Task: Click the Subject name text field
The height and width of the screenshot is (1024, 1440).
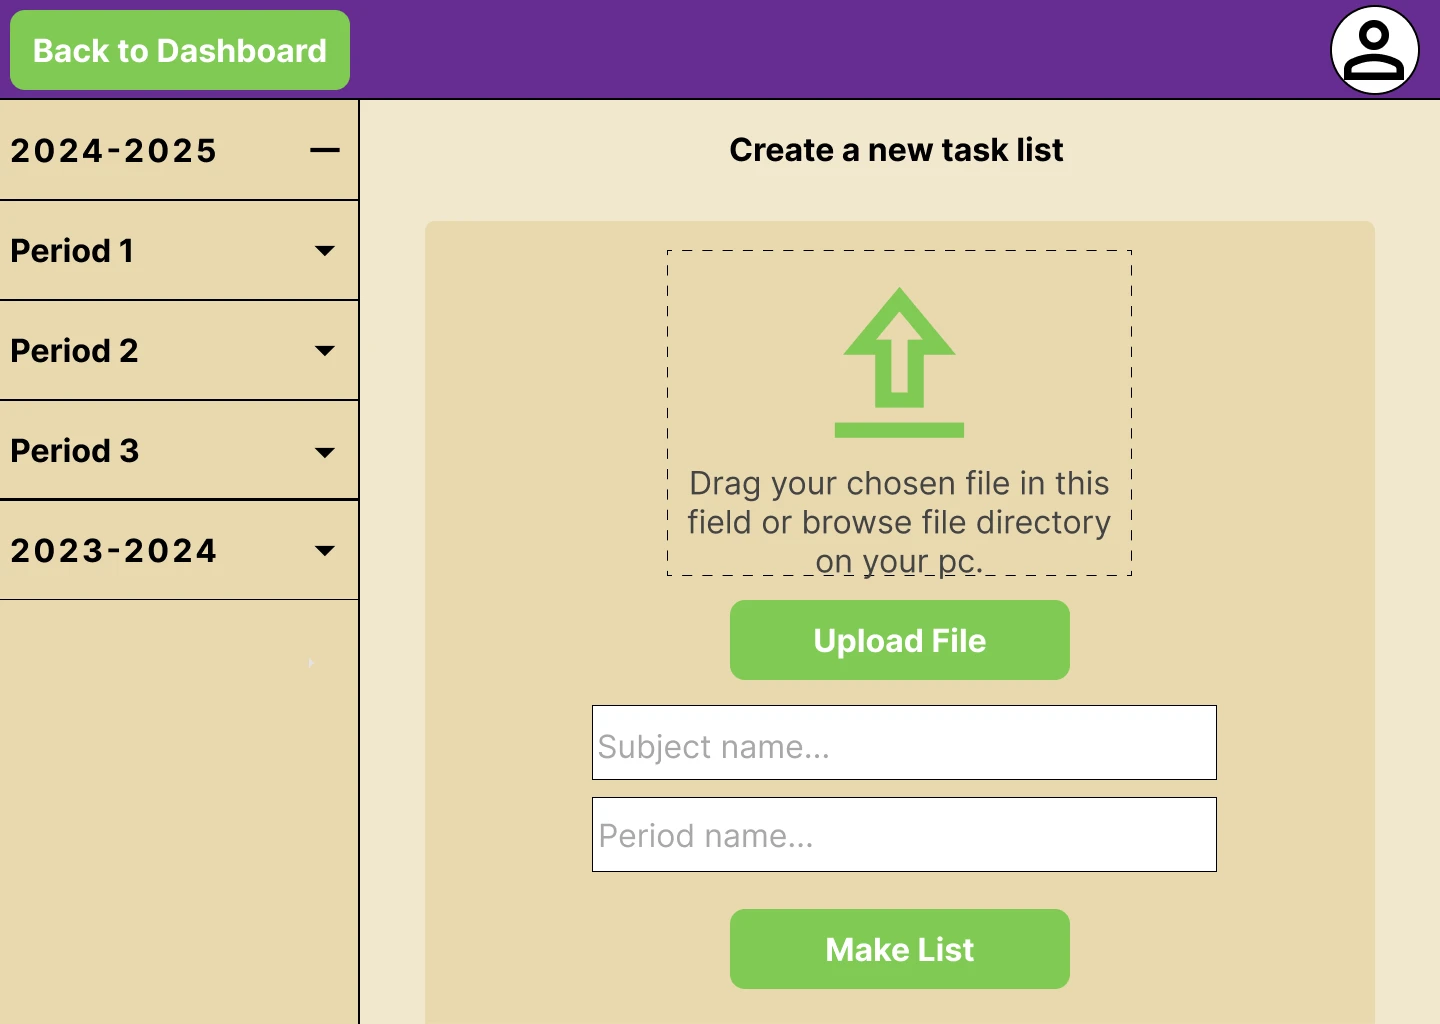Action: point(903,742)
